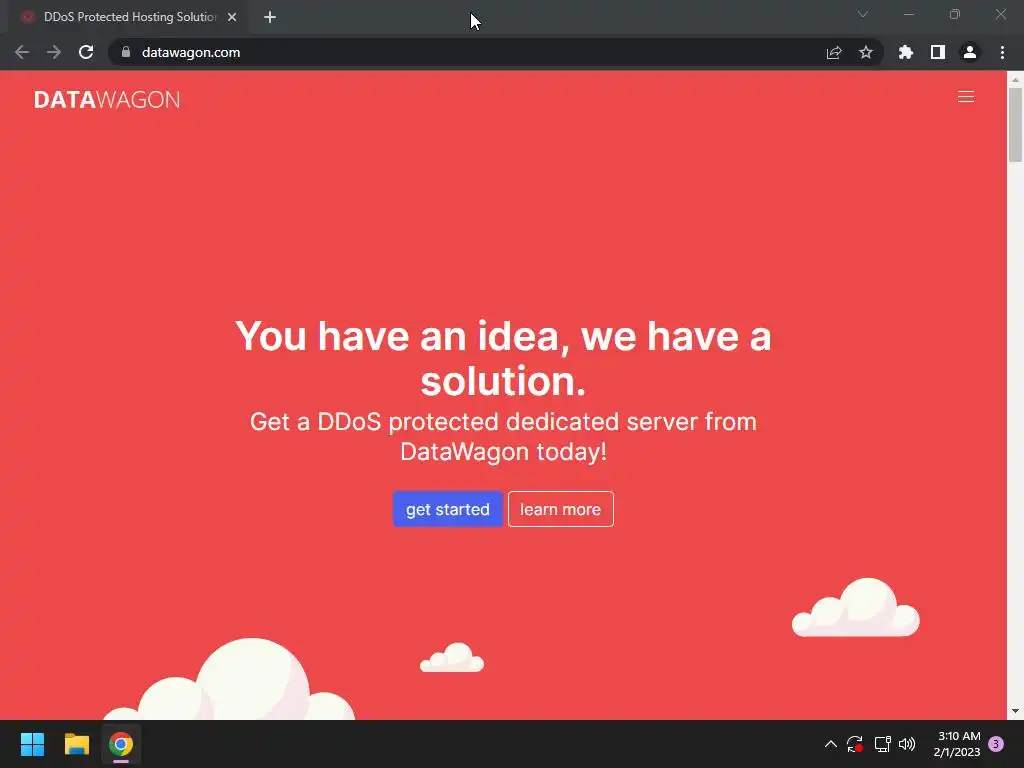The width and height of the screenshot is (1024, 768).
Task: Open a new tab with the plus button
Action: pyautogui.click(x=270, y=17)
